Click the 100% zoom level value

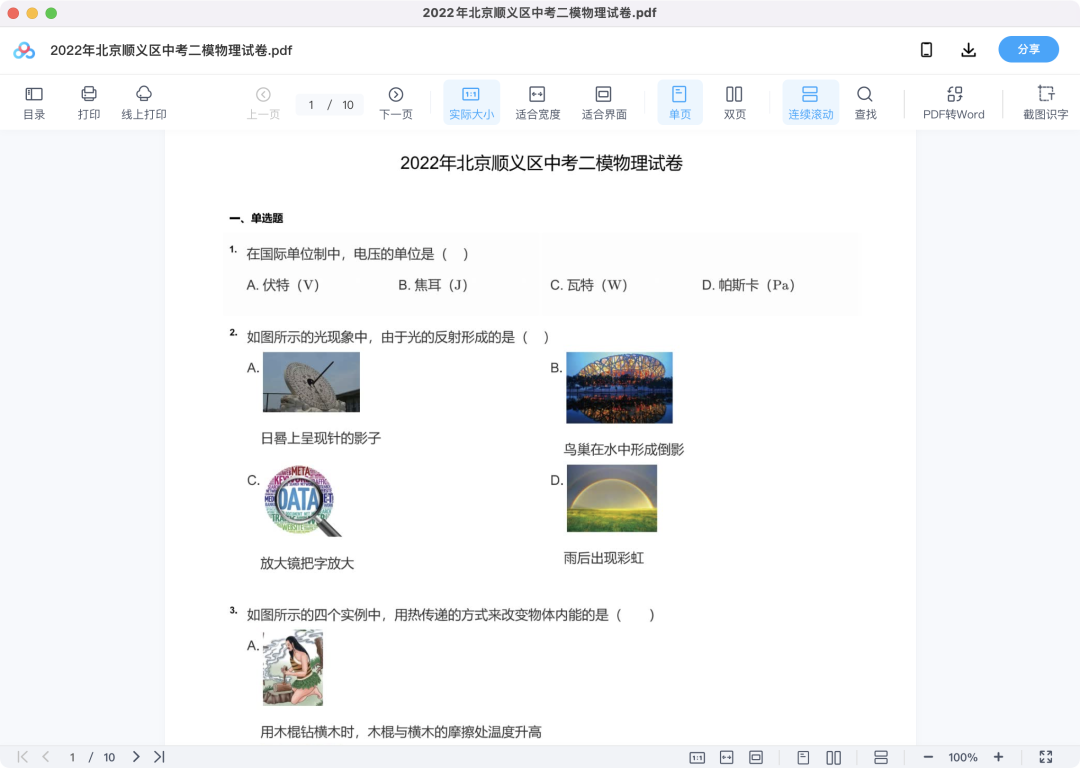point(962,758)
